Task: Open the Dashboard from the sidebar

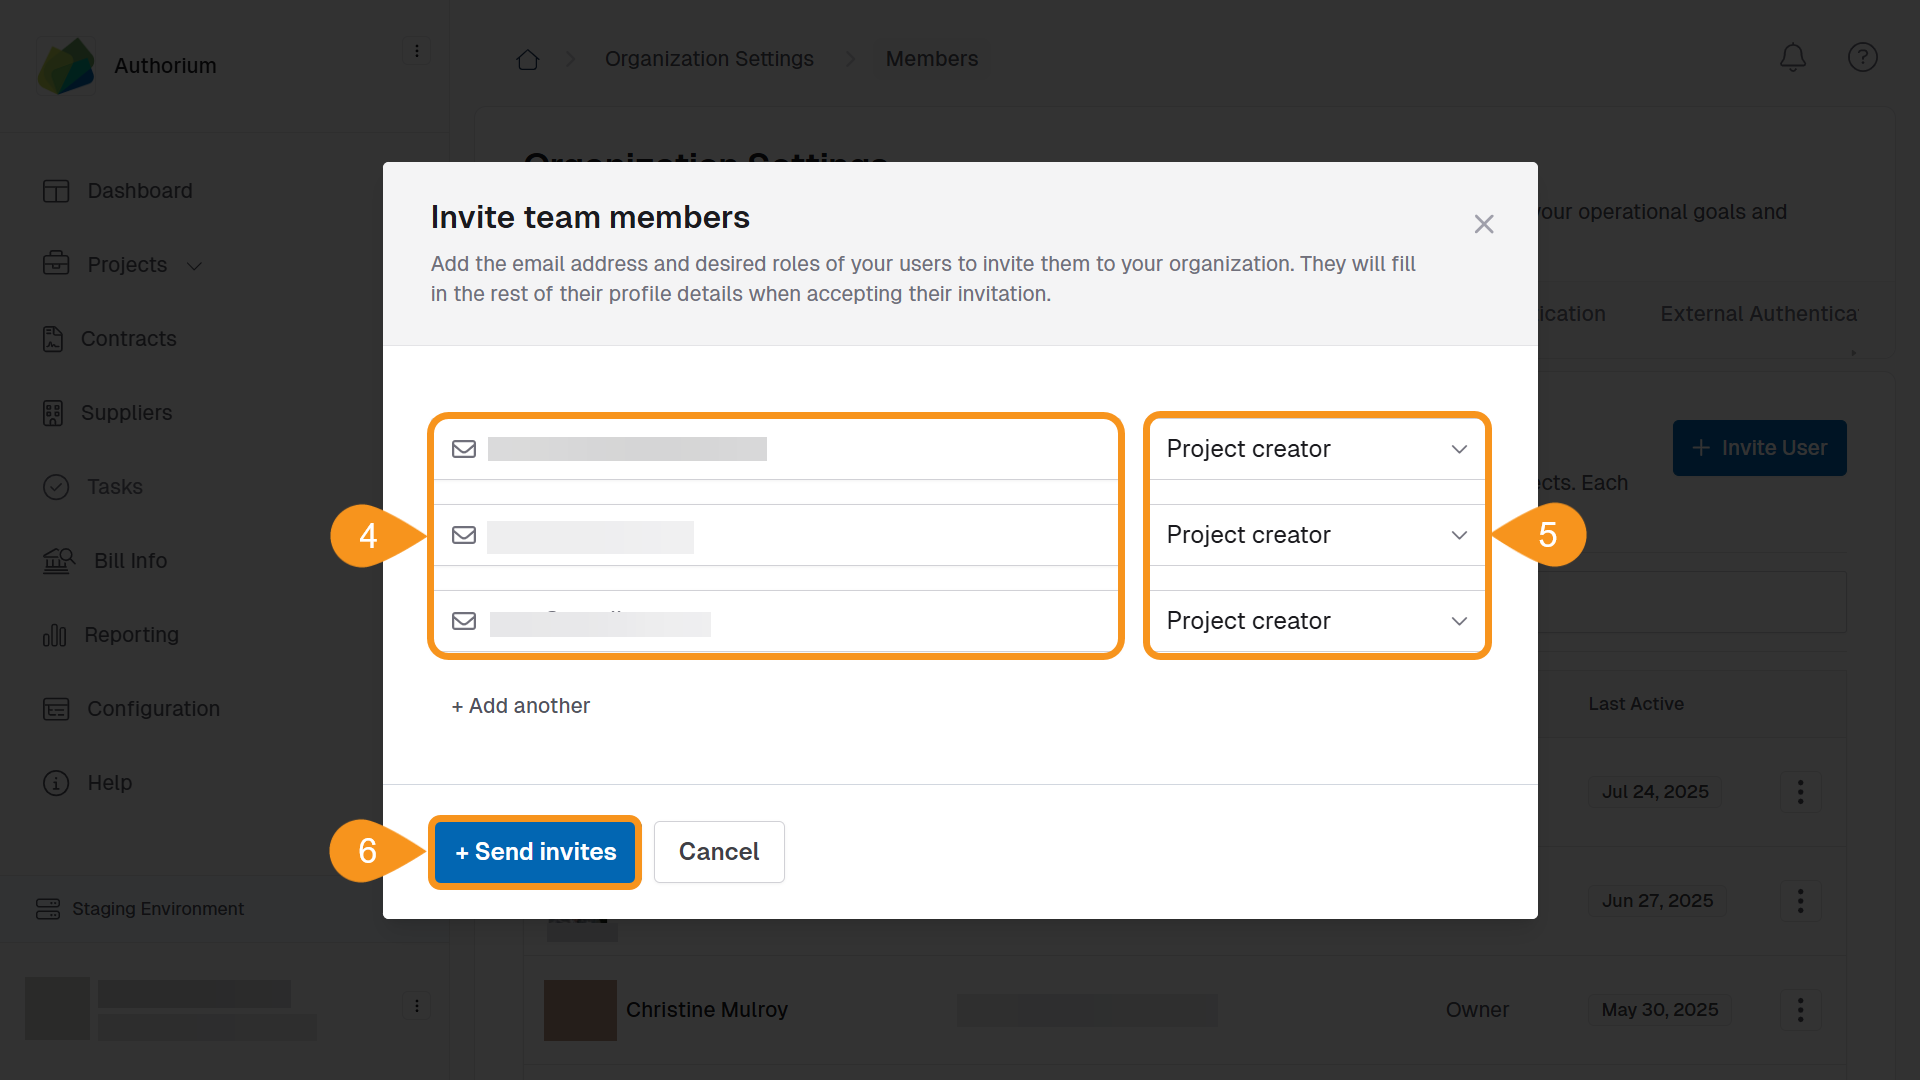Action: pos(139,190)
